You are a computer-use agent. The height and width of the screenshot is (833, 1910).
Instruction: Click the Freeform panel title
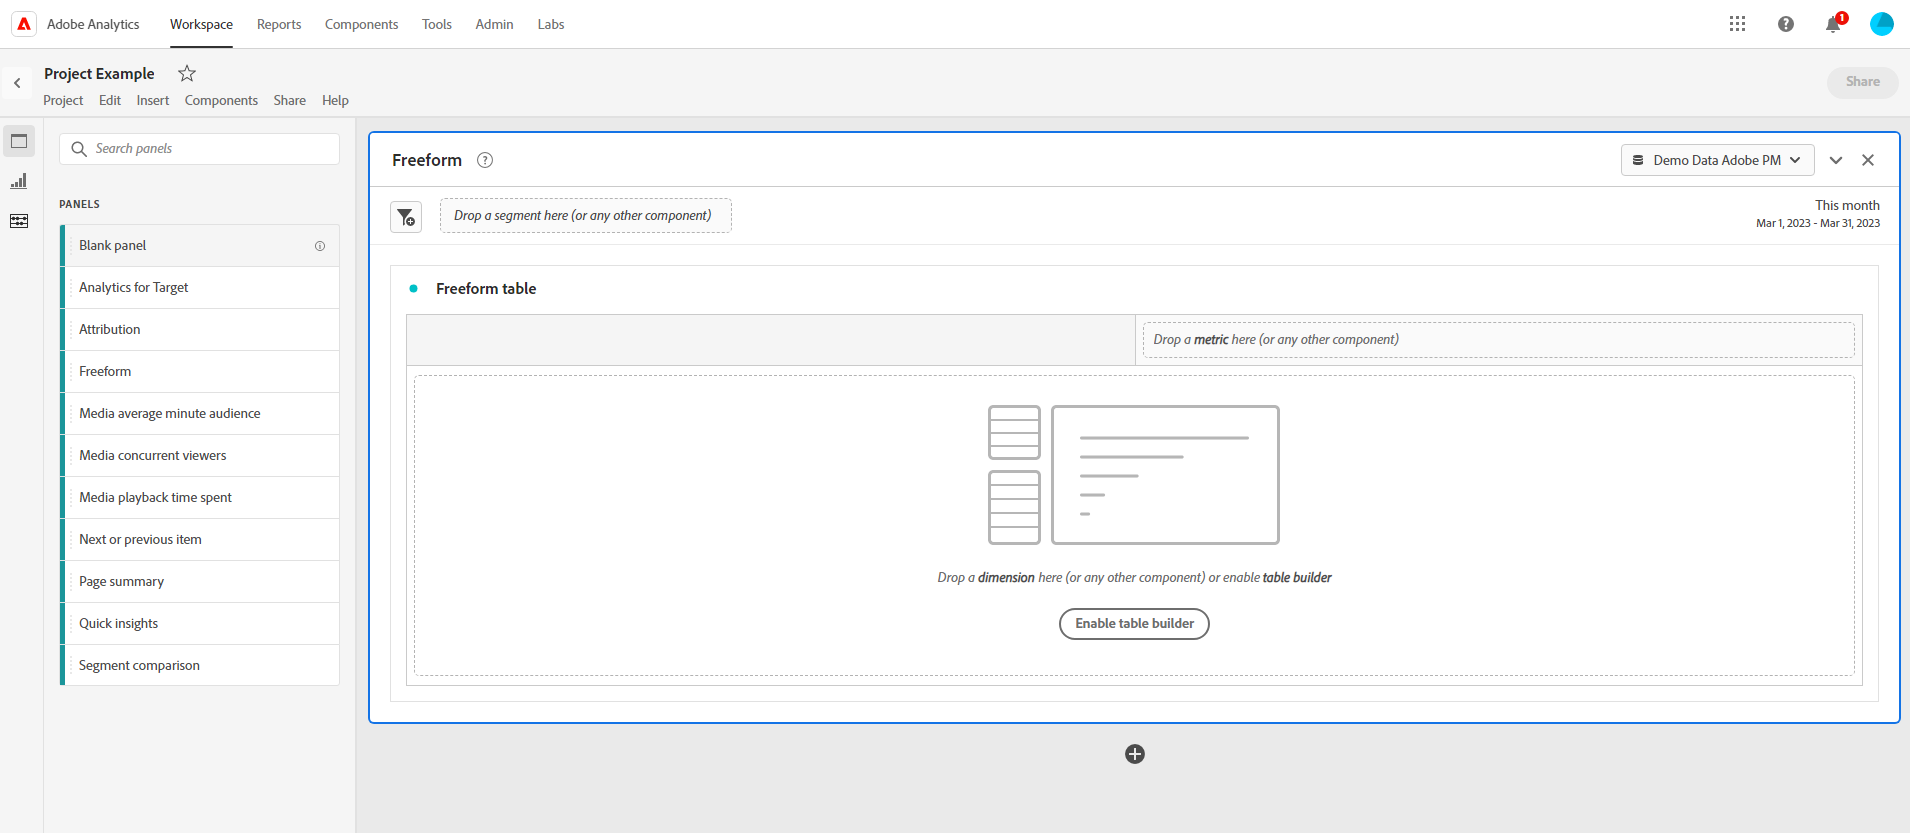click(x=427, y=160)
